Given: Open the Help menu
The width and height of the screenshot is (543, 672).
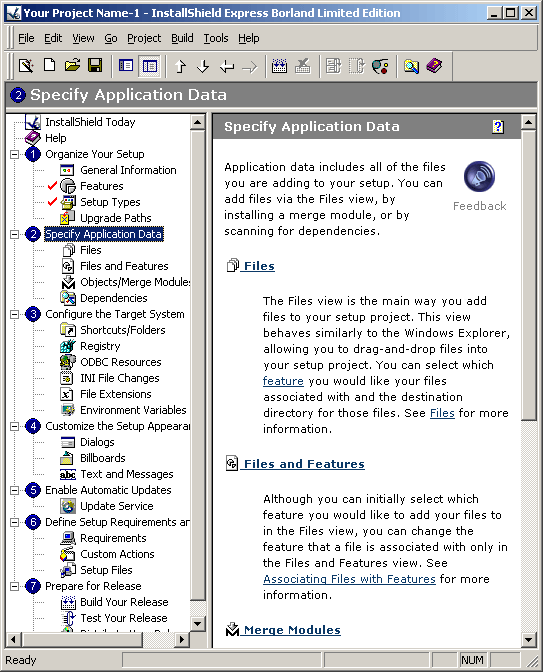Looking at the screenshot, I should tap(249, 38).
